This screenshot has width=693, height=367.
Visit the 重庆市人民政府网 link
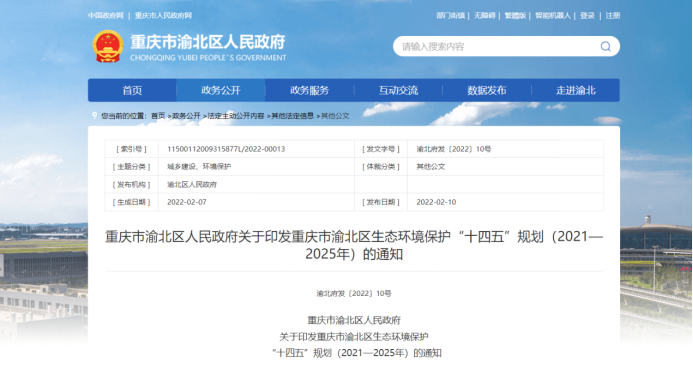163,15
